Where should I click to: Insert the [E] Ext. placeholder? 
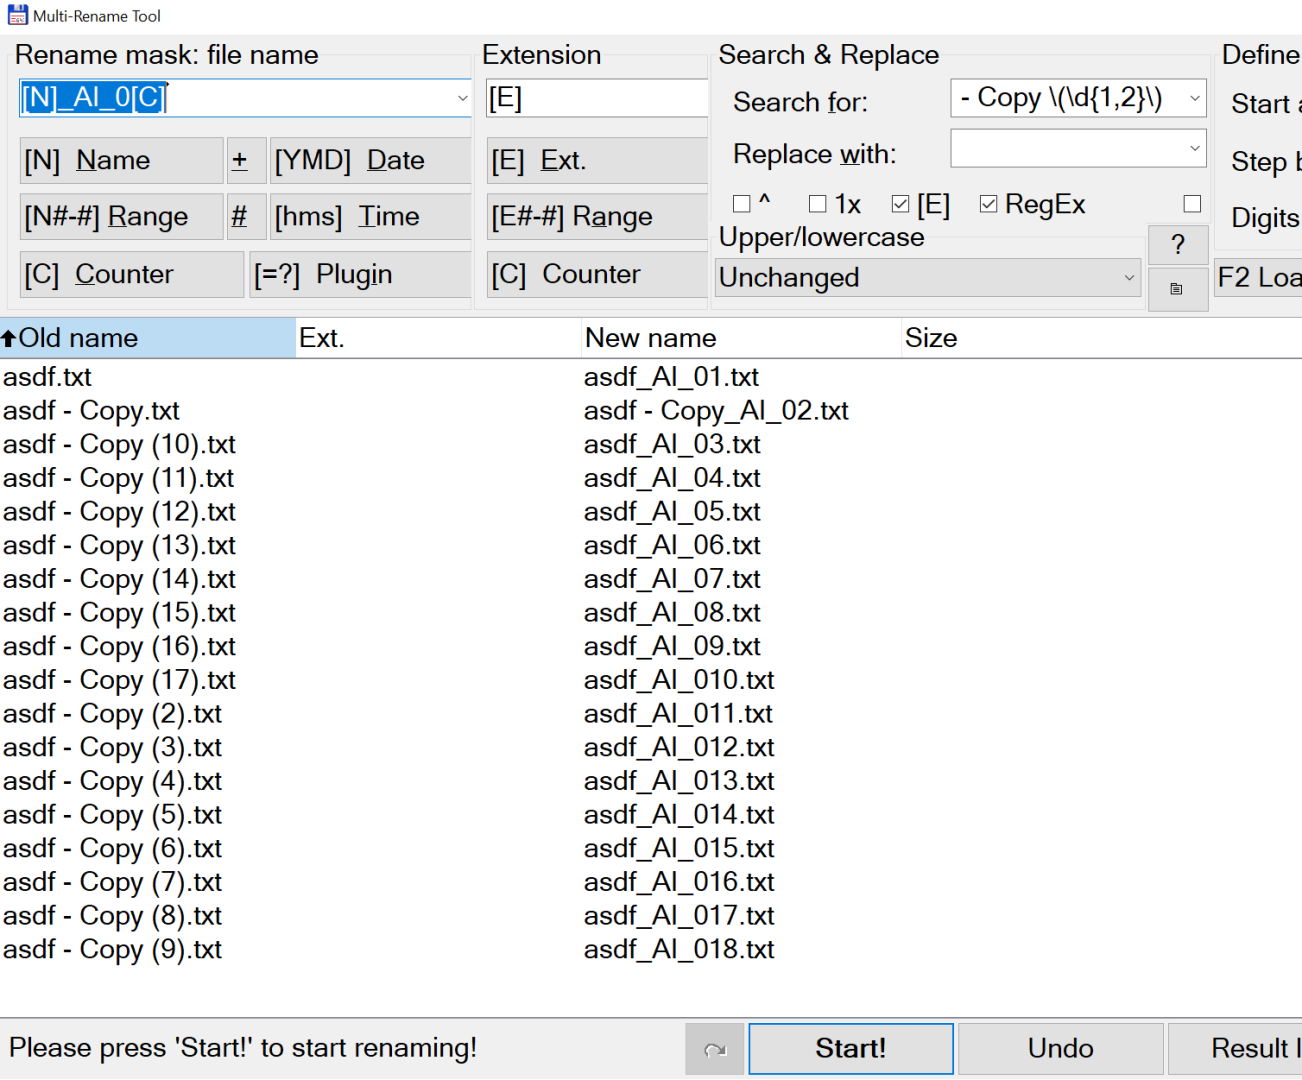(x=597, y=161)
